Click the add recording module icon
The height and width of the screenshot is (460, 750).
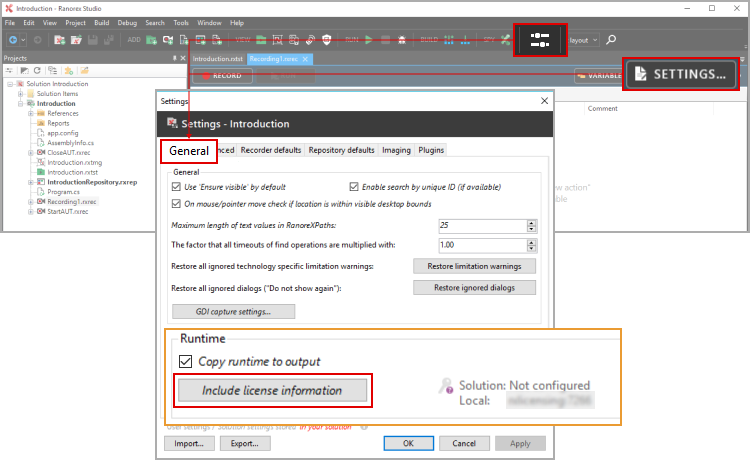(x=168, y=40)
